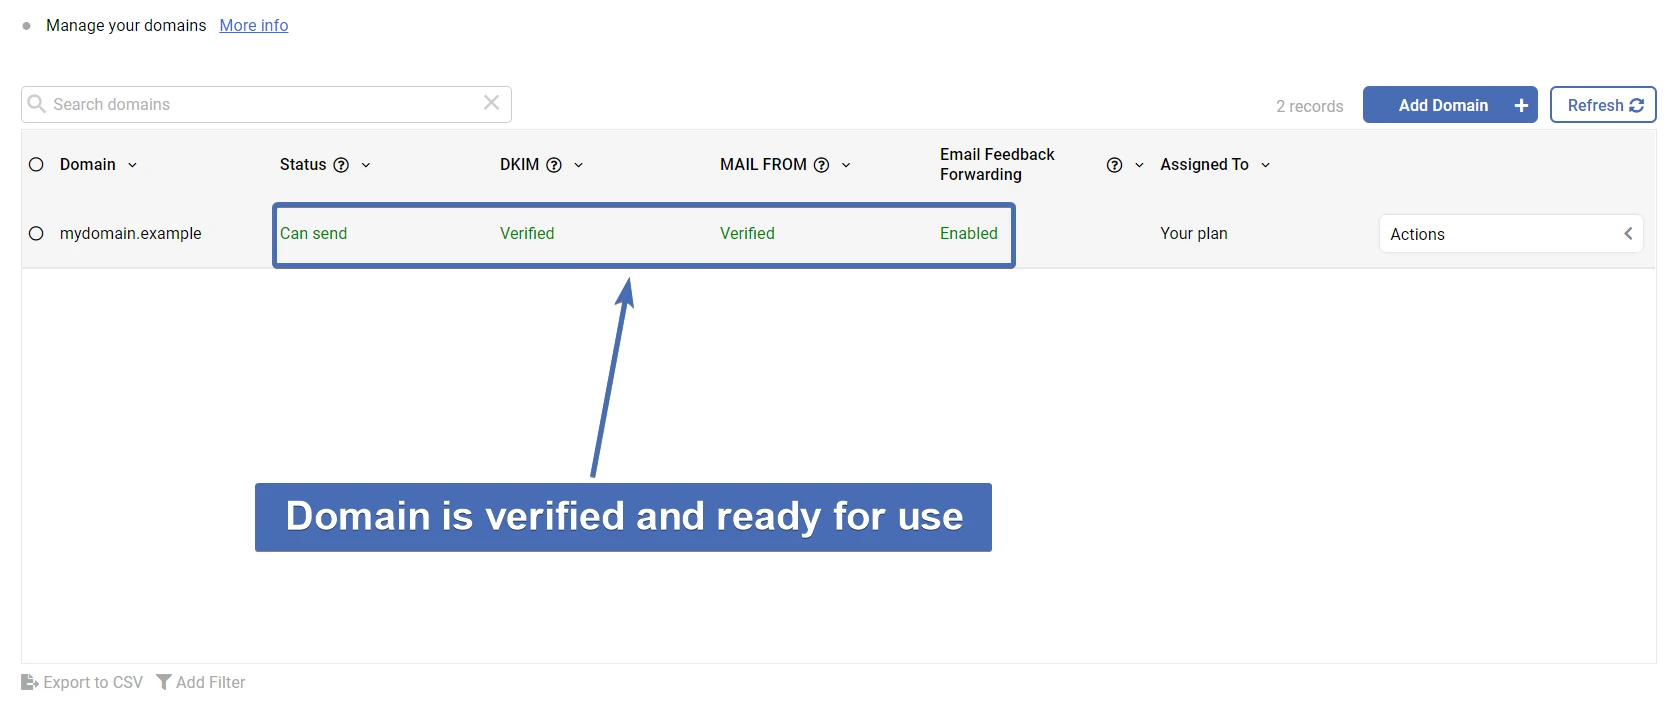Clear the search domains field
This screenshot has width=1674, height=702.
tap(491, 103)
